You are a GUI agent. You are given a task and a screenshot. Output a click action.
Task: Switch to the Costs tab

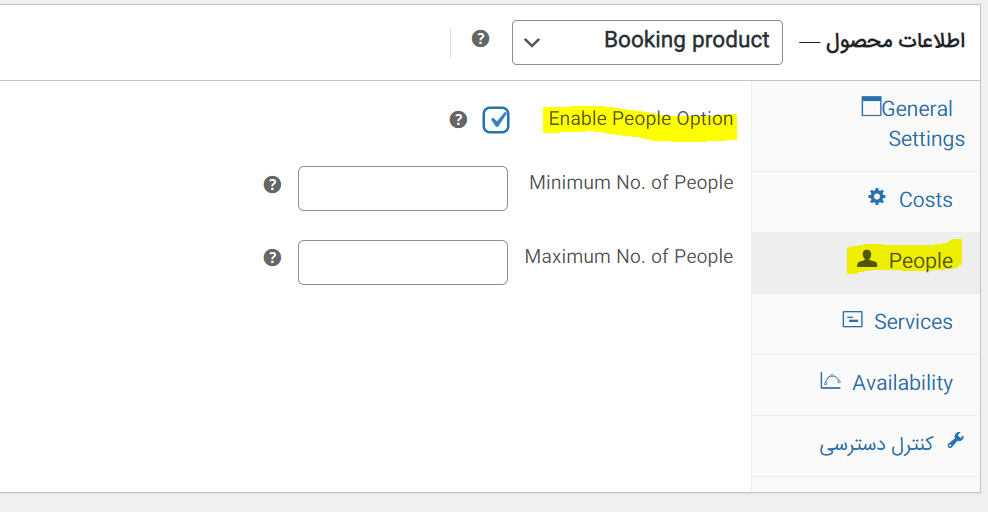(x=925, y=200)
